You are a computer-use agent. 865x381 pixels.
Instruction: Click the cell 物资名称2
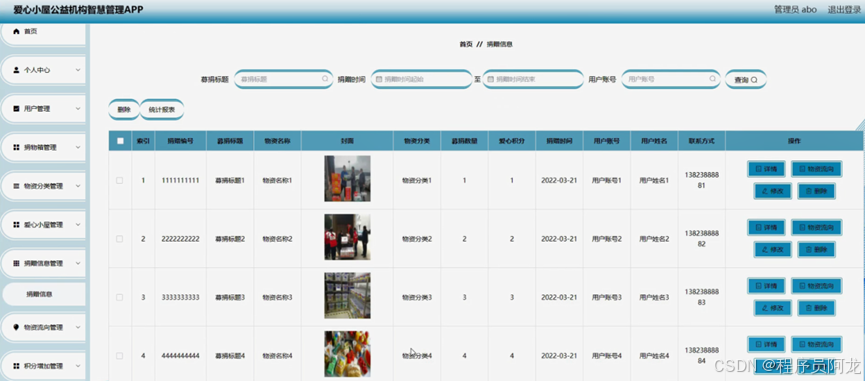[277, 239]
